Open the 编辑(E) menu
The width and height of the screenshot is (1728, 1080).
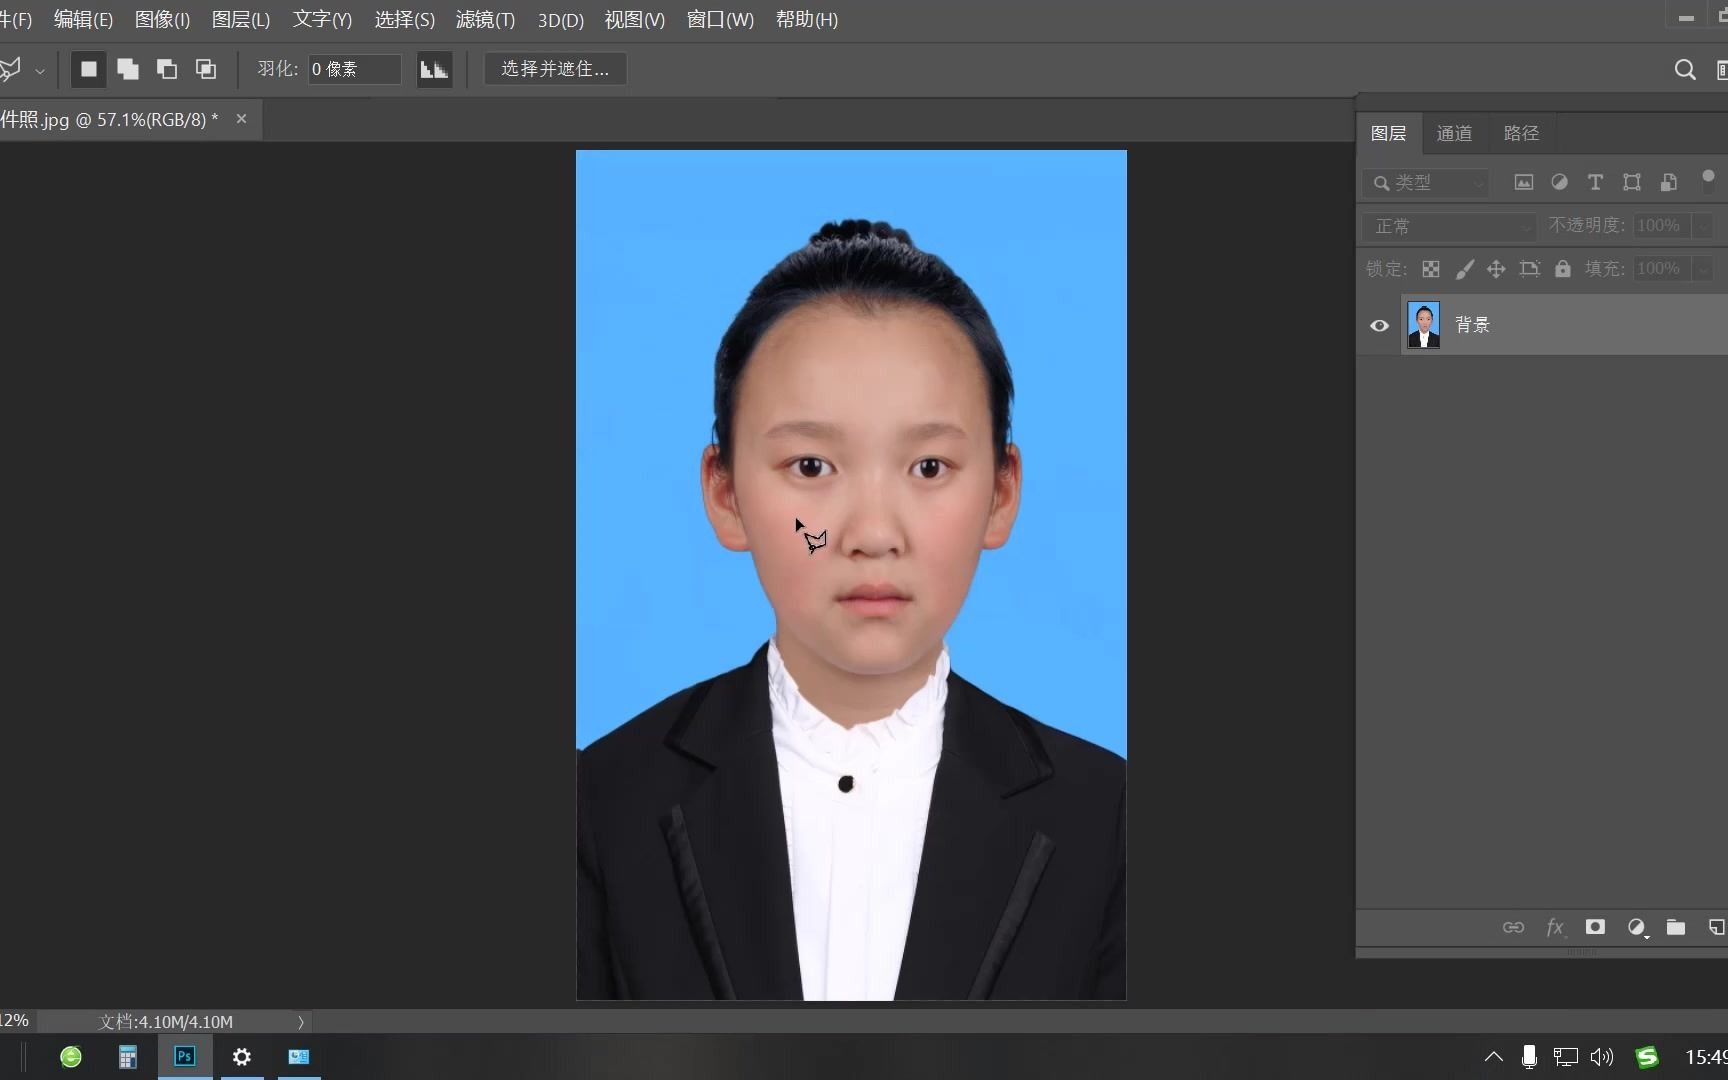tap(83, 19)
